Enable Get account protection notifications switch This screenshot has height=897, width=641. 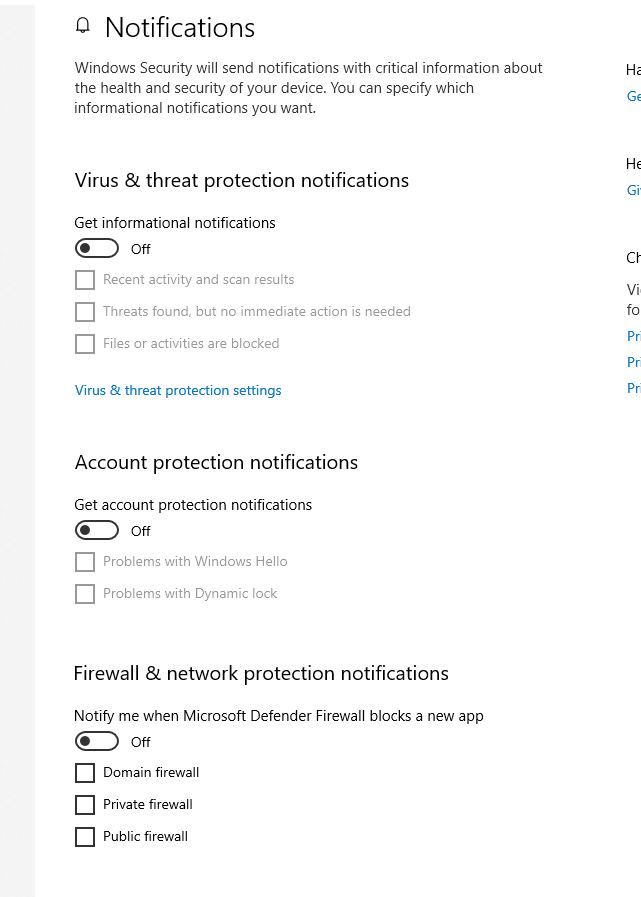97,531
